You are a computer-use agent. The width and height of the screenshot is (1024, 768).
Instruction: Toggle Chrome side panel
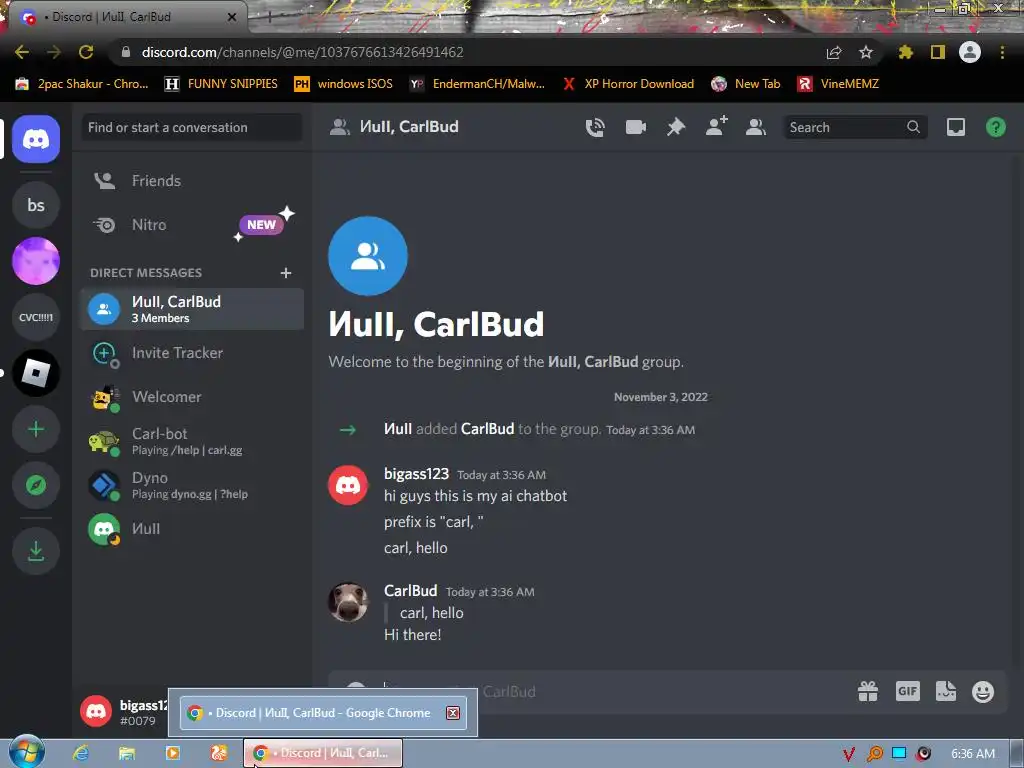(x=938, y=52)
